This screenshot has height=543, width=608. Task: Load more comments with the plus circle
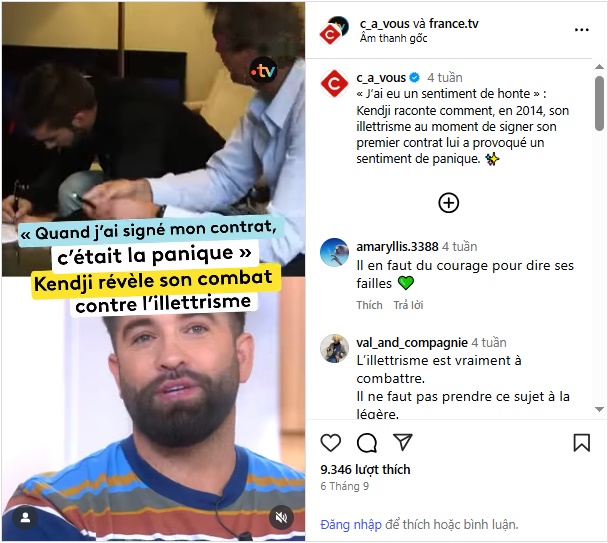tap(449, 202)
